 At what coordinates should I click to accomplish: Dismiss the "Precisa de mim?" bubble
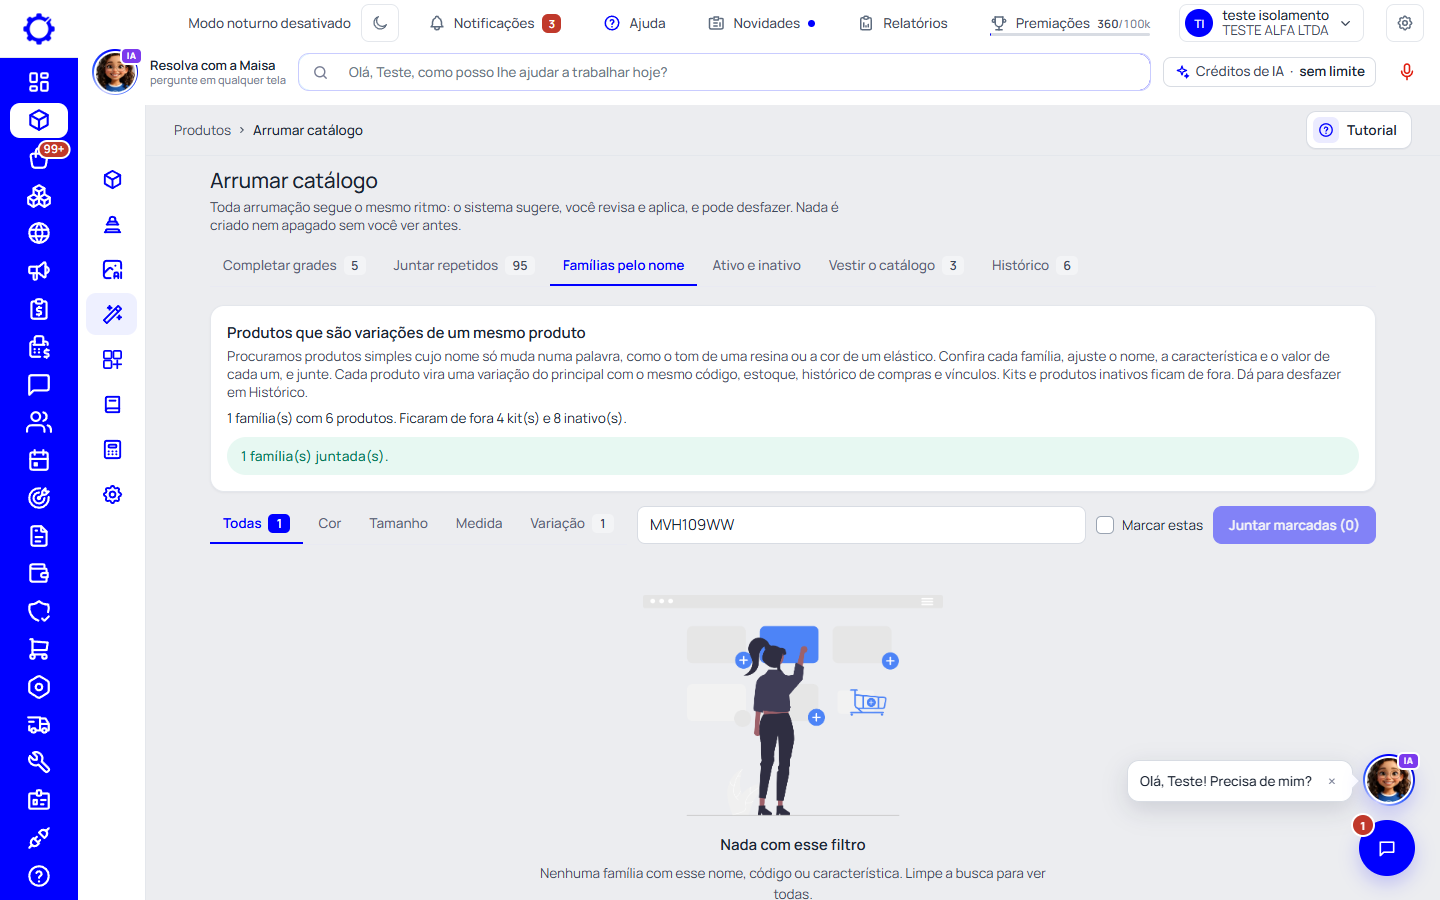click(1332, 782)
